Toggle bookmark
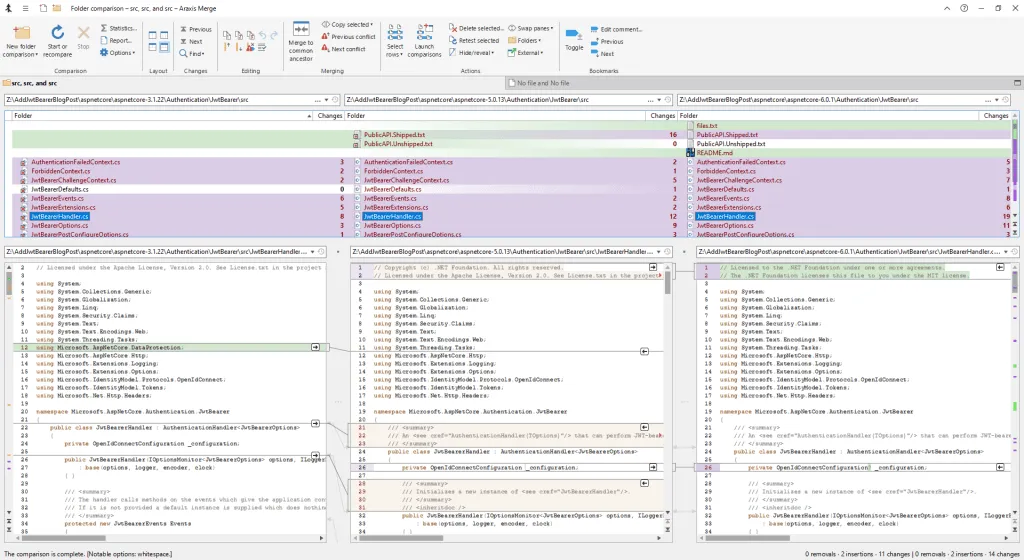 coord(574,39)
